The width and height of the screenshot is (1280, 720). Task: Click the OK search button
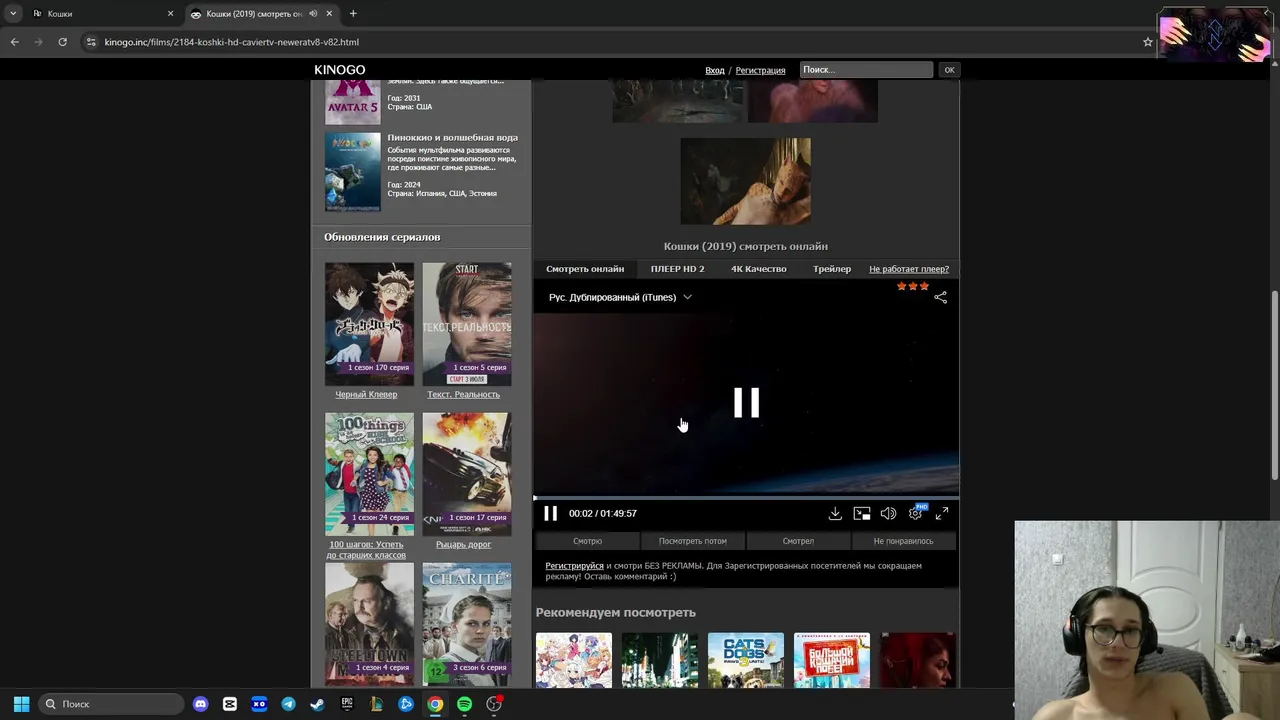tap(949, 70)
